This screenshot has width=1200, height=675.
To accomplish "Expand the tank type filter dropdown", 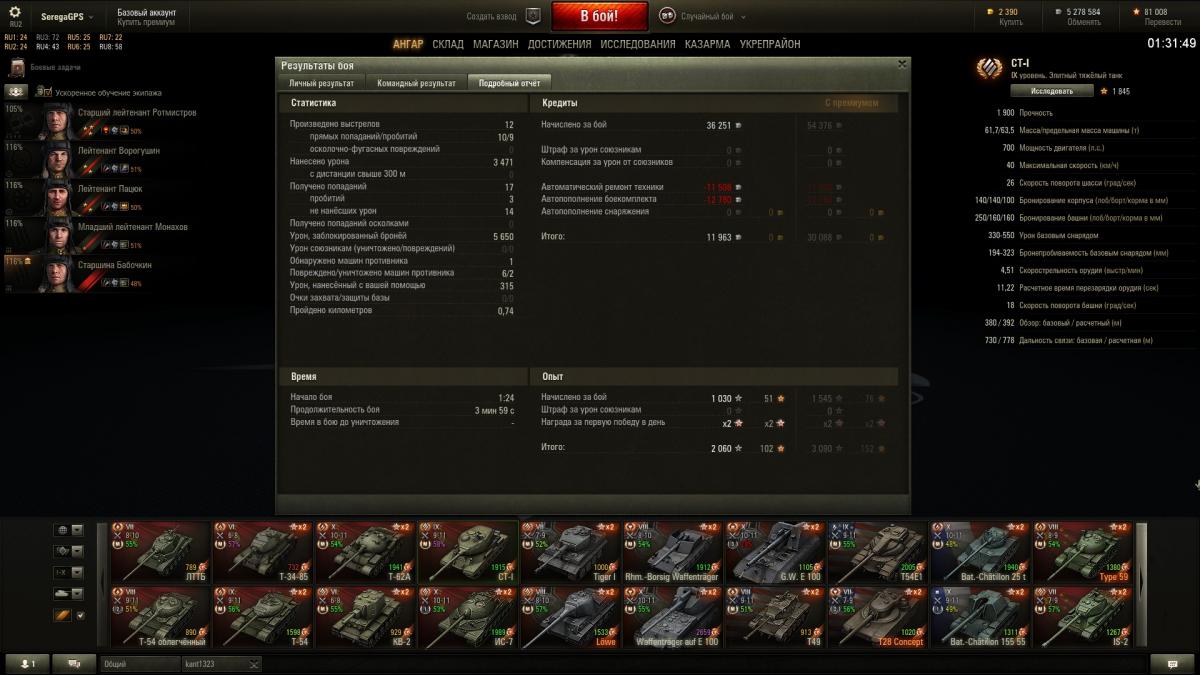I will pos(77,594).
